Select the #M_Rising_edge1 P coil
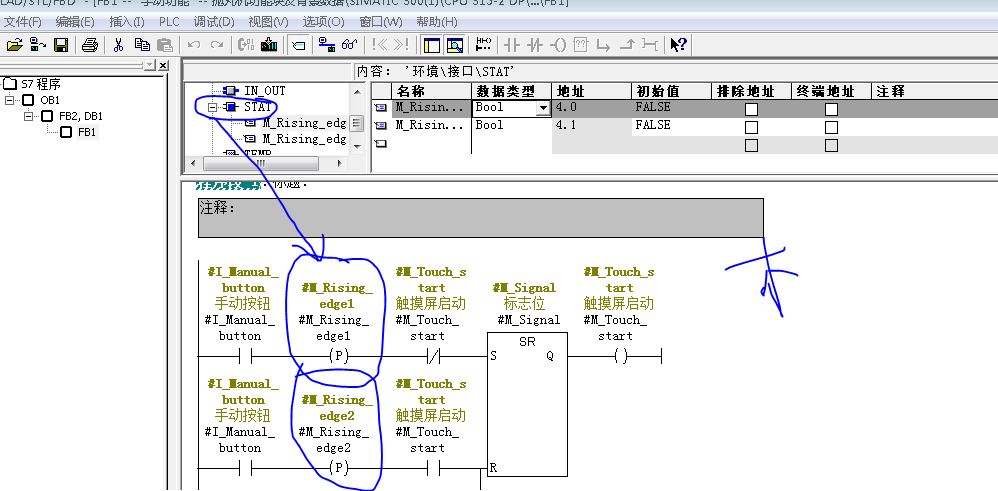 (x=339, y=357)
